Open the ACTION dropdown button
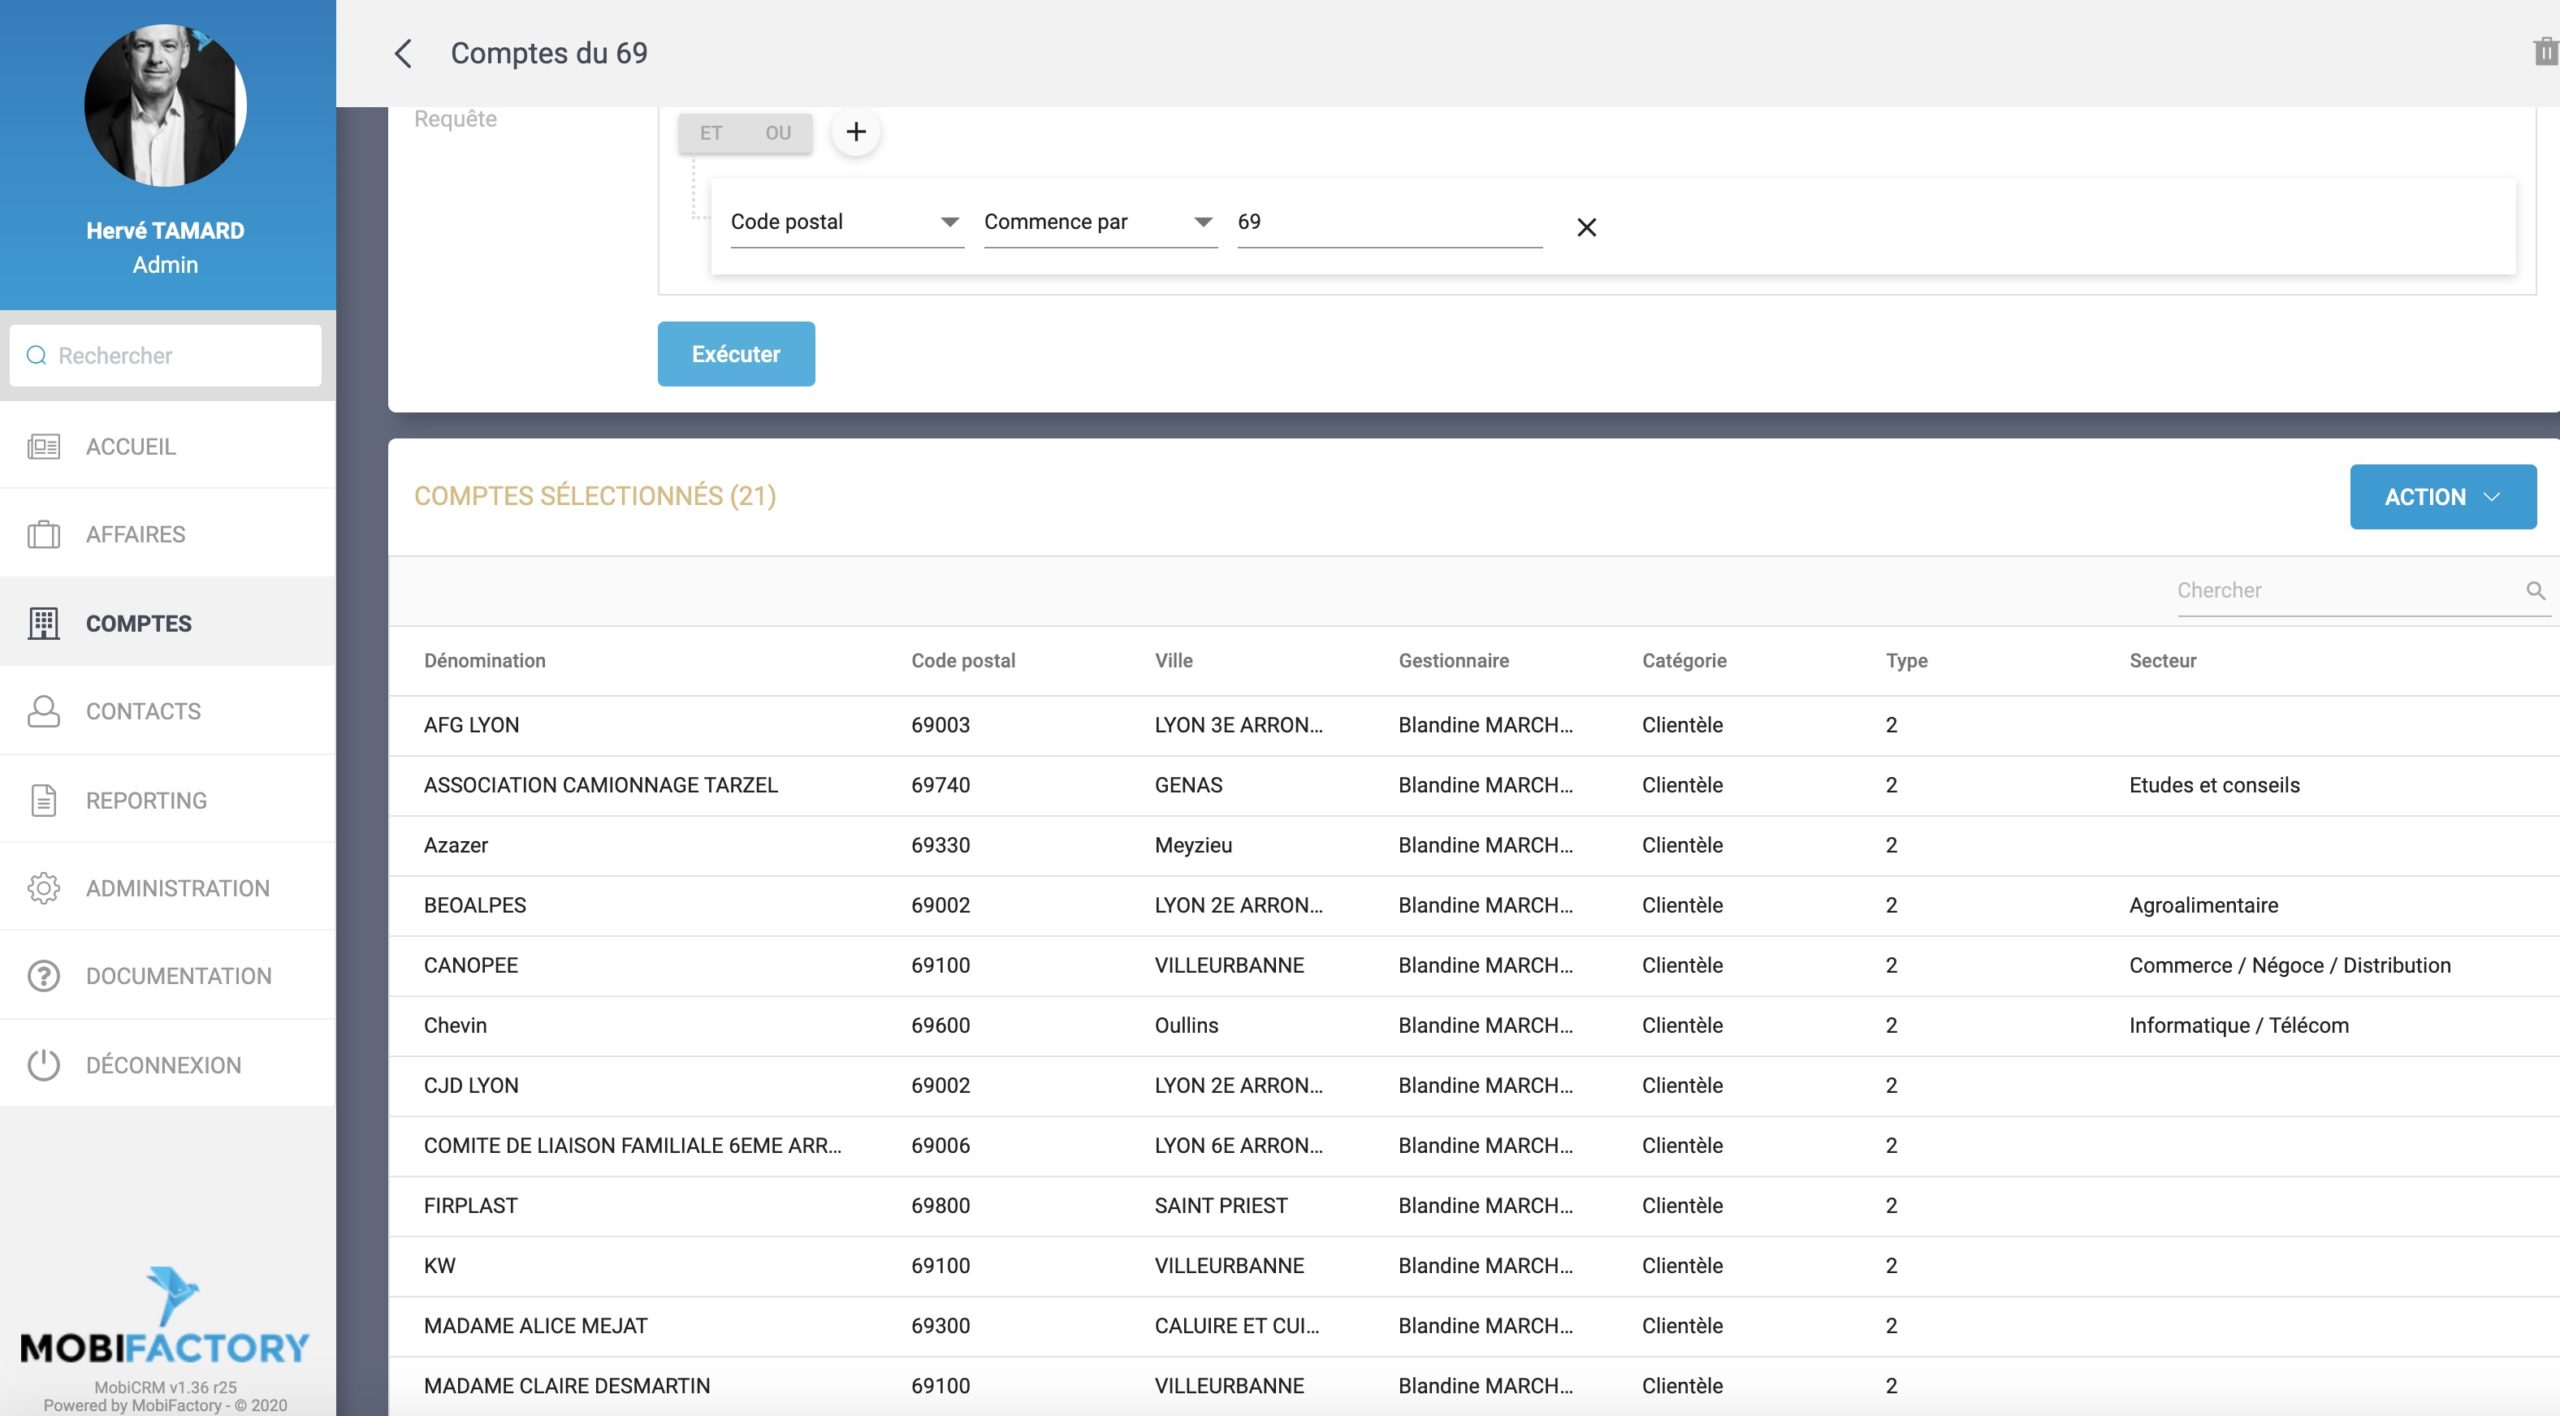Viewport: 2560px width, 1416px height. coord(2442,497)
